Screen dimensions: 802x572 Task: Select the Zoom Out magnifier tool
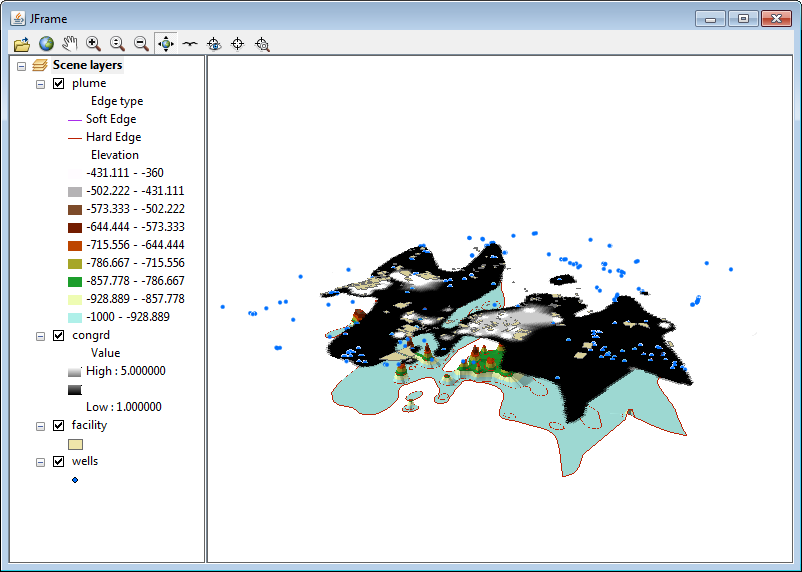142,44
